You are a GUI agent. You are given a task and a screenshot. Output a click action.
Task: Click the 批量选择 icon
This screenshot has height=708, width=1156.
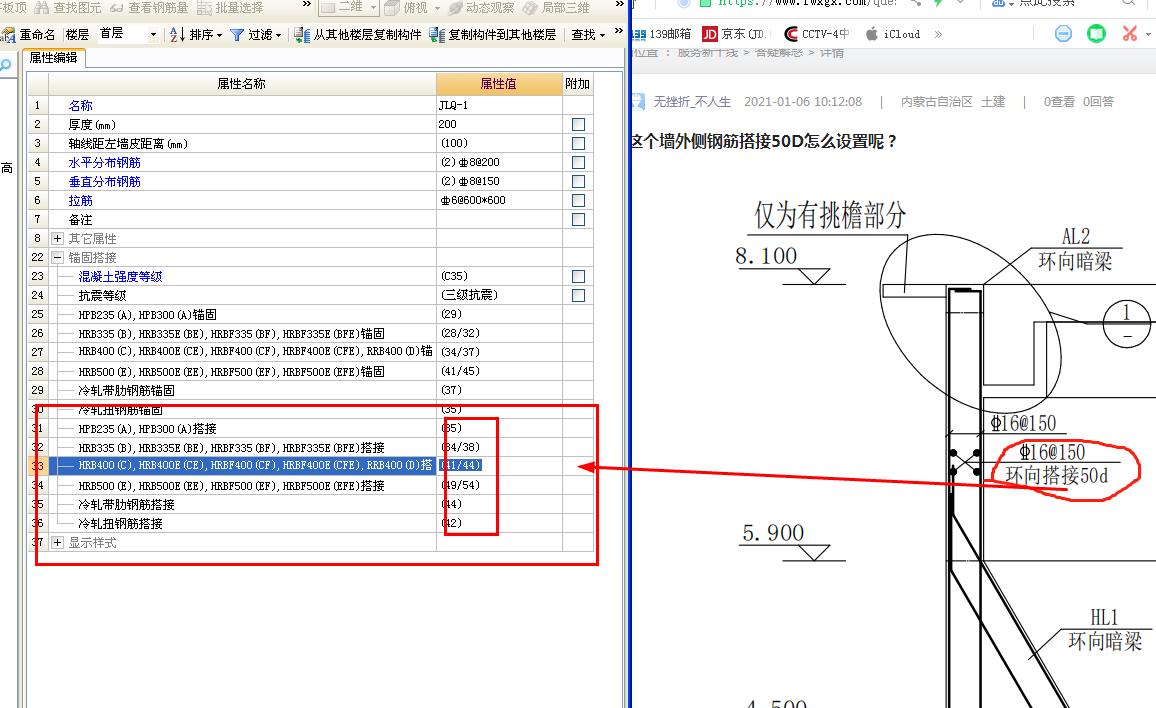pyautogui.click(x=204, y=7)
